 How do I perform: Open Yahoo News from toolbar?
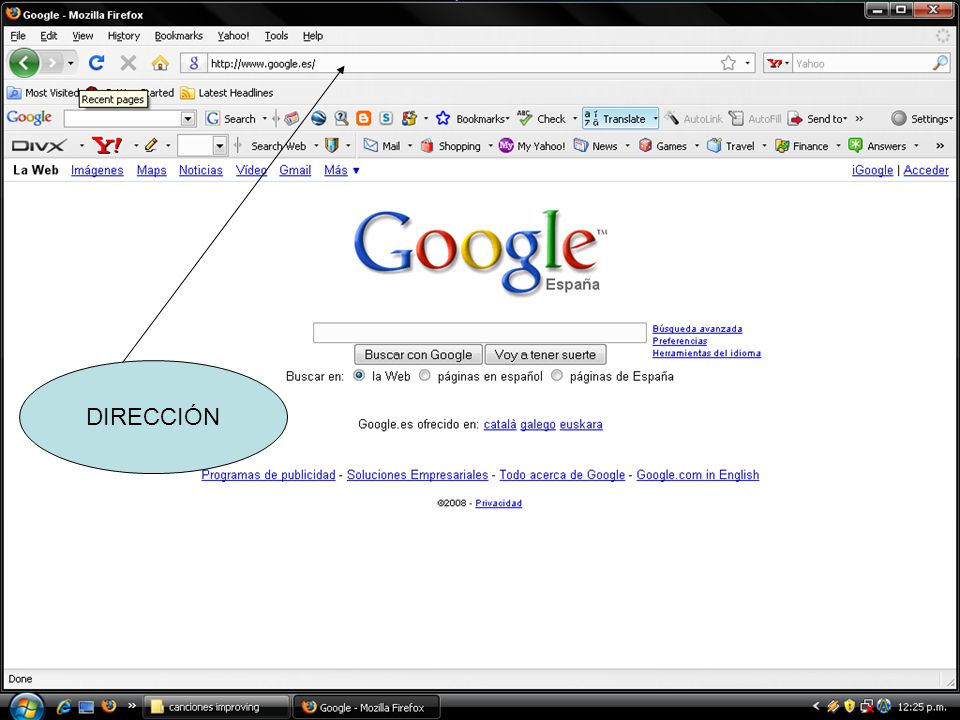click(x=596, y=146)
